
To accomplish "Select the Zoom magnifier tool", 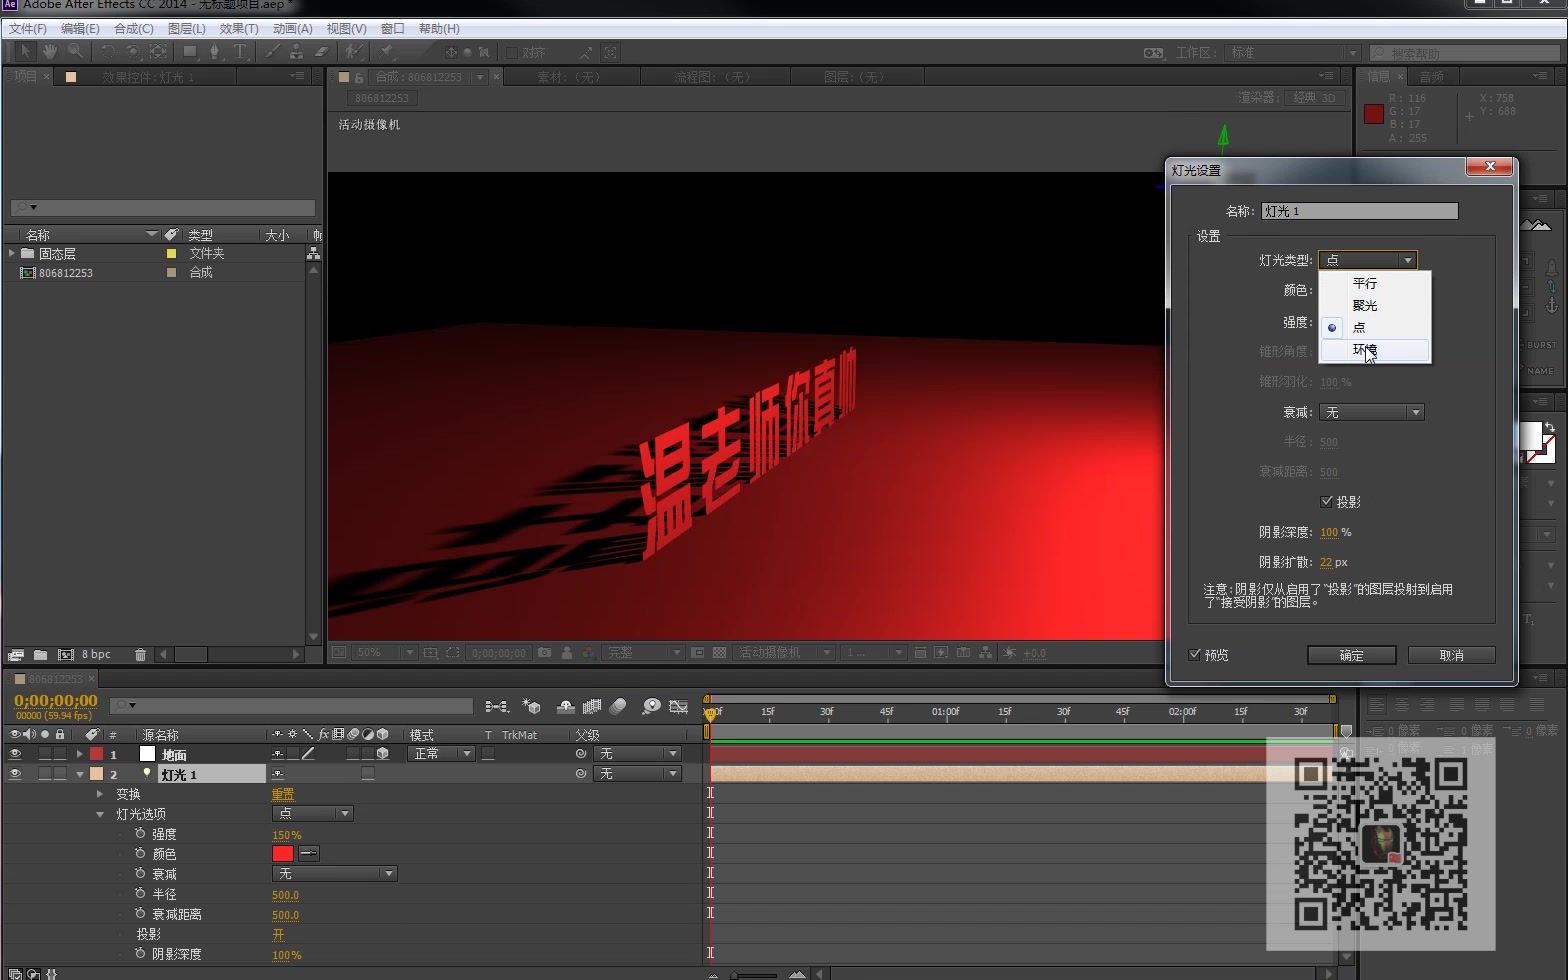I will pyautogui.click(x=75, y=52).
